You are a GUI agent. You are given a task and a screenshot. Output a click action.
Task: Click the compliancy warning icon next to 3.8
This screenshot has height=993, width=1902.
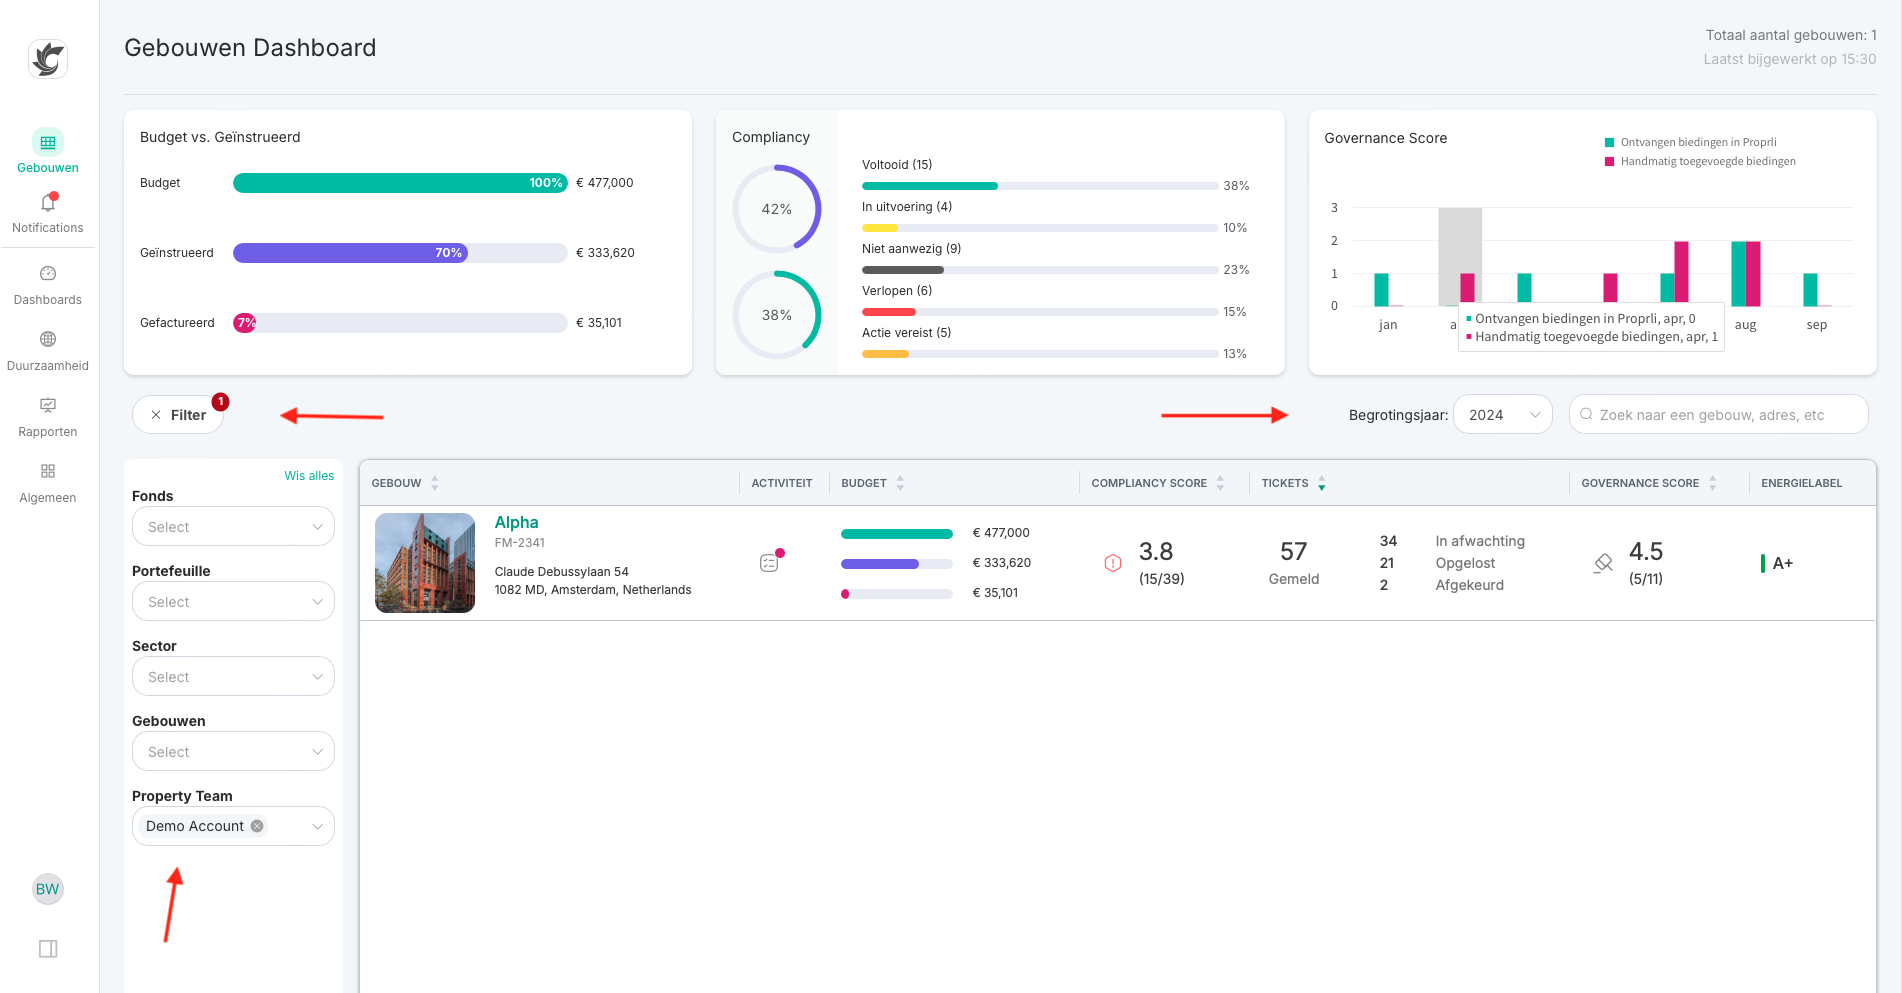[x=1112, y=562]
